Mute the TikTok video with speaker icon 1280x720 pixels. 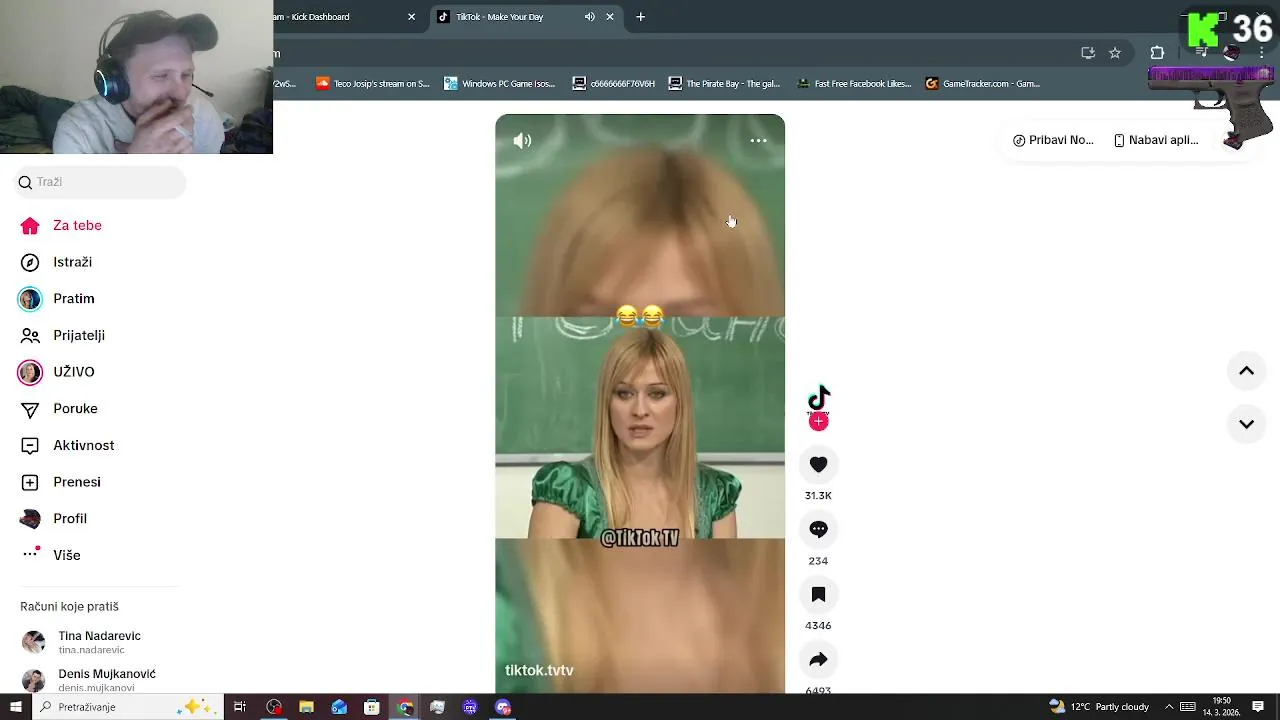tap(522, 141)
